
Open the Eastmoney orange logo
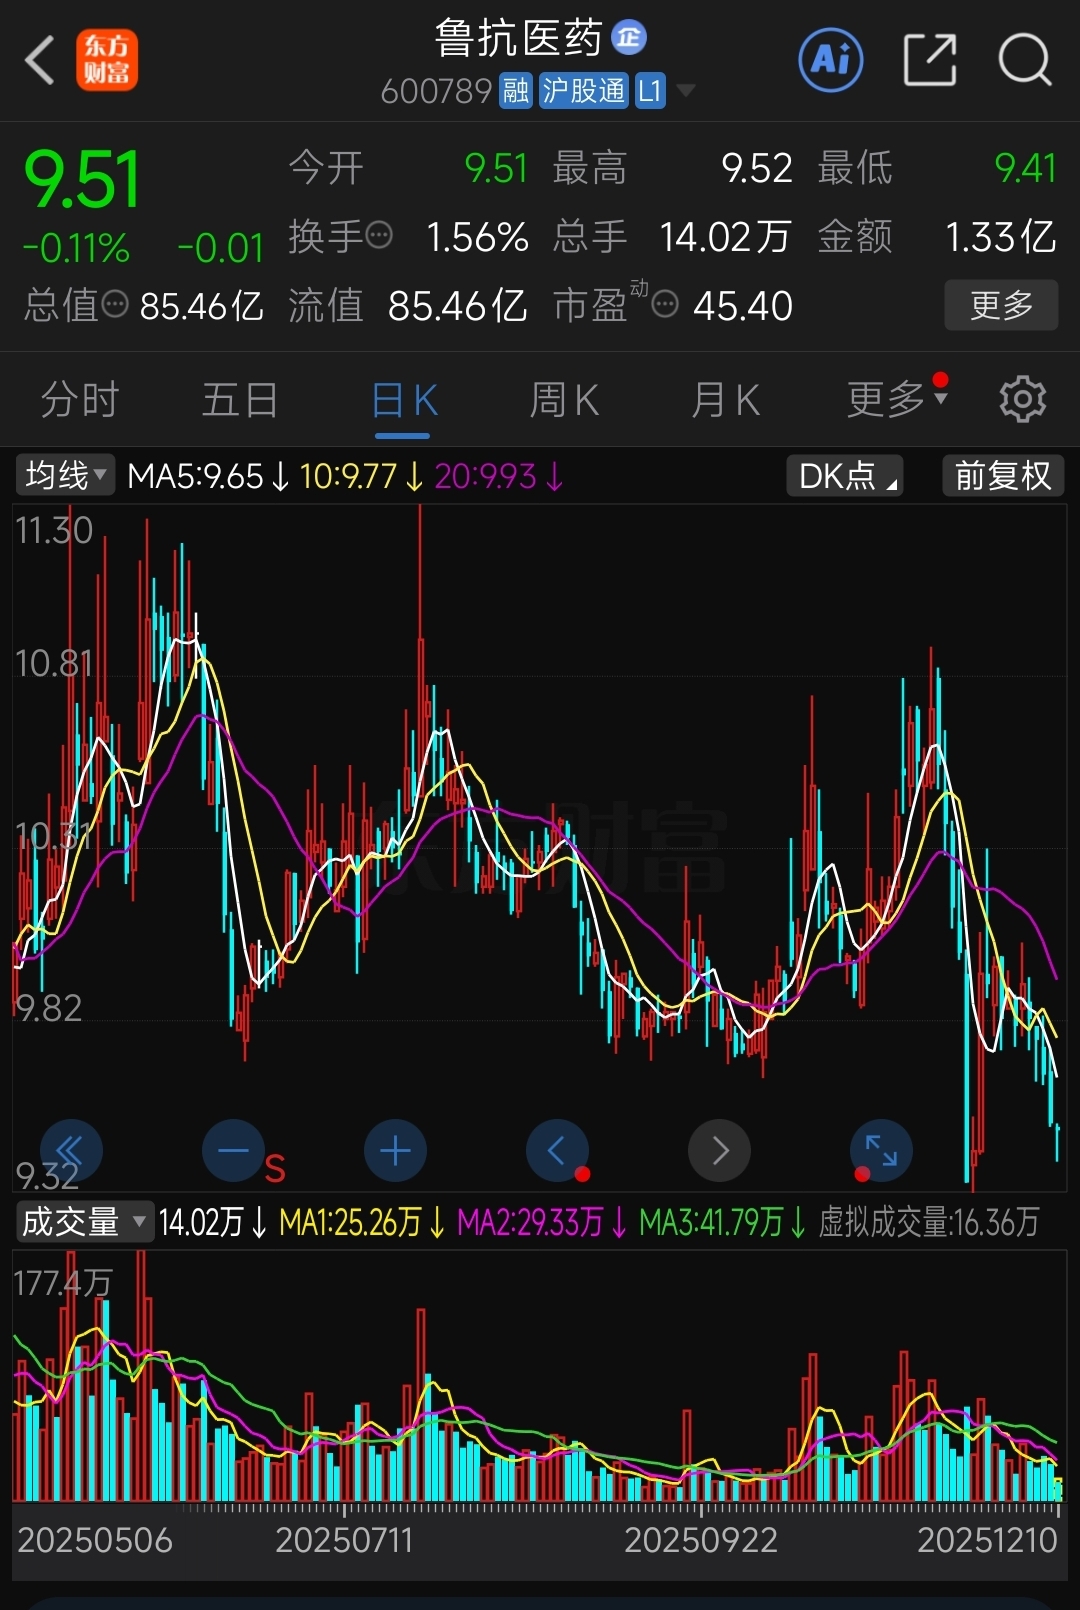click(107, 60)
